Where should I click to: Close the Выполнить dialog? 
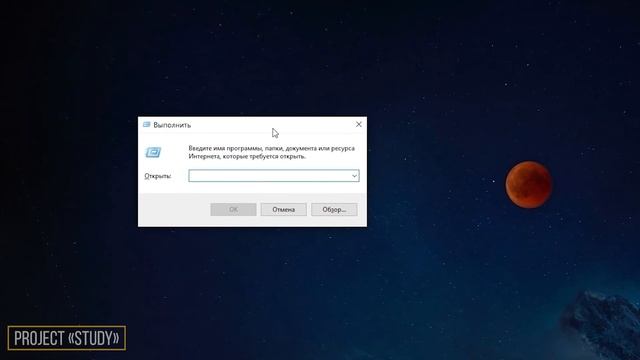358,124
